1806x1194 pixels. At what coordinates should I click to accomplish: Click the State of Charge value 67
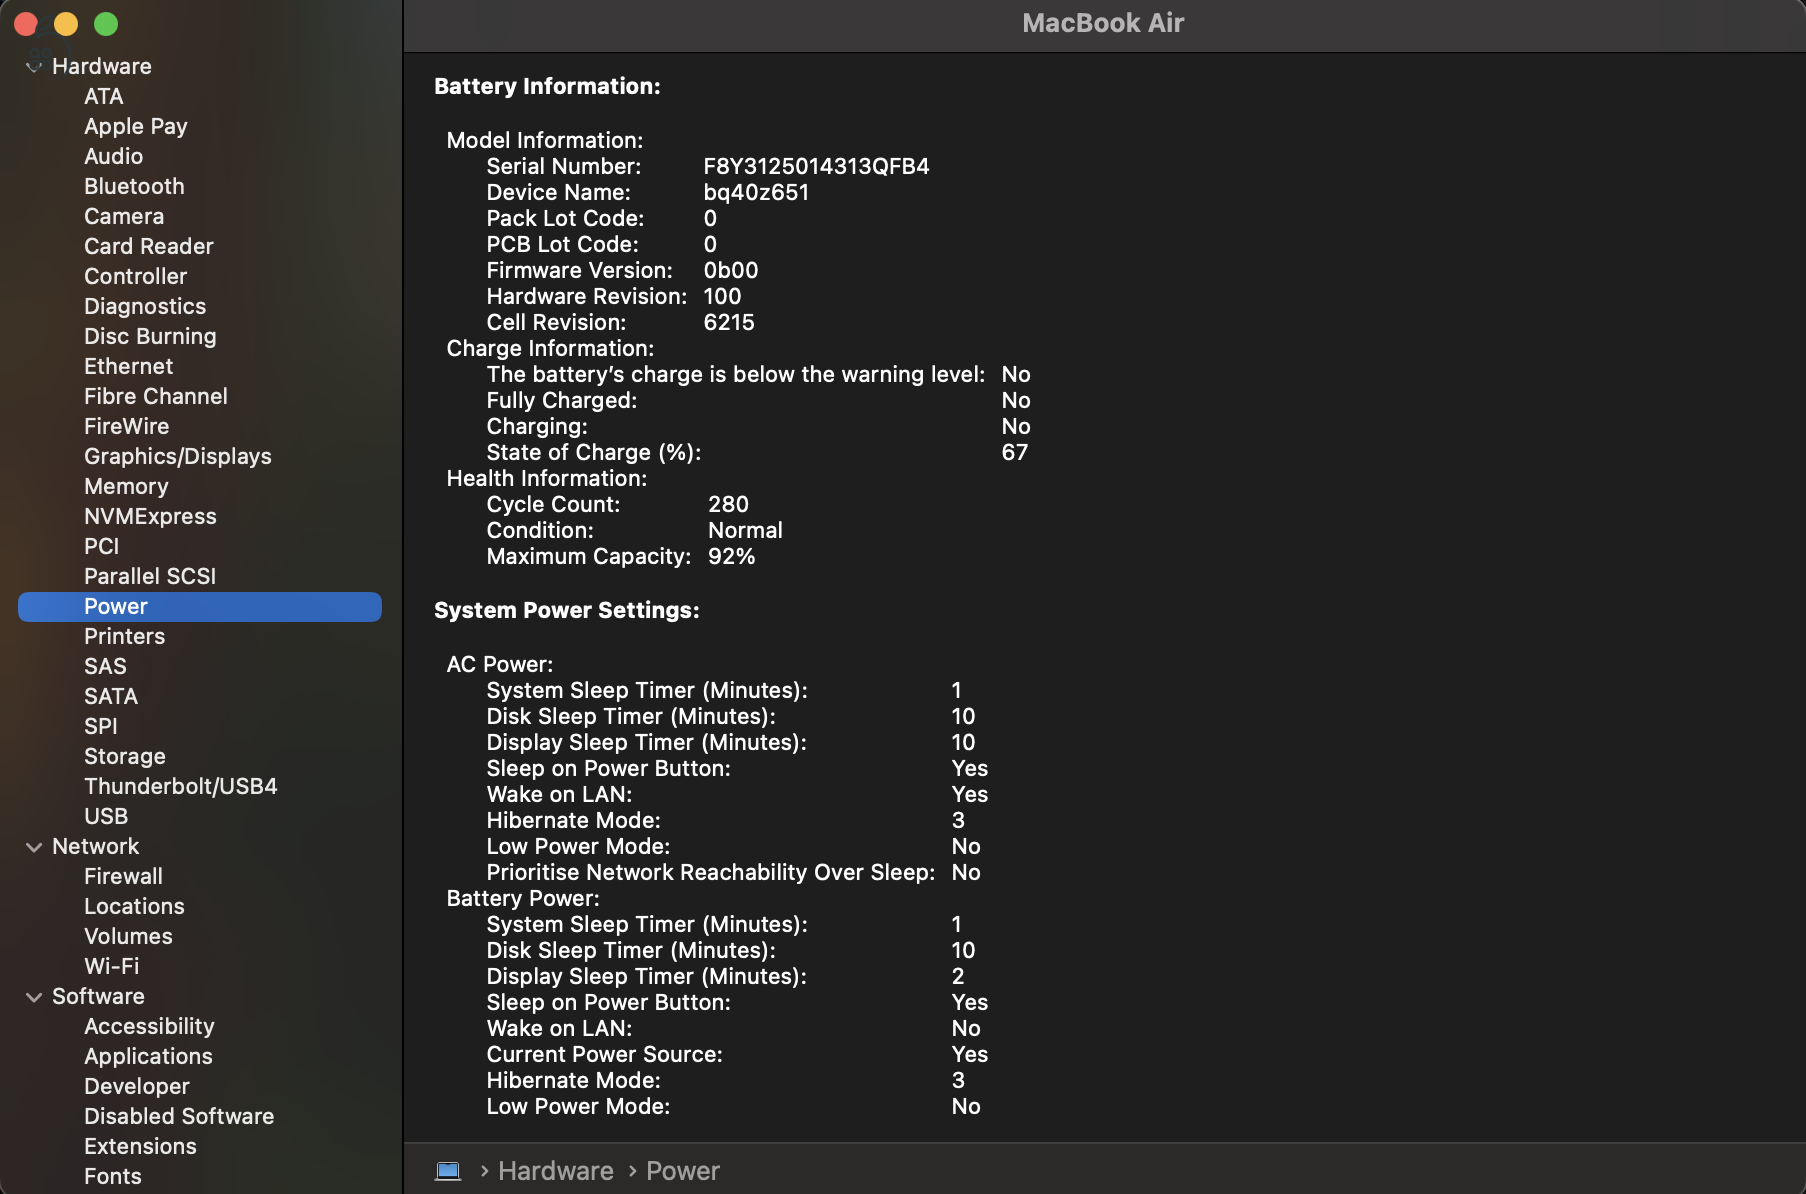point(1015,453)
